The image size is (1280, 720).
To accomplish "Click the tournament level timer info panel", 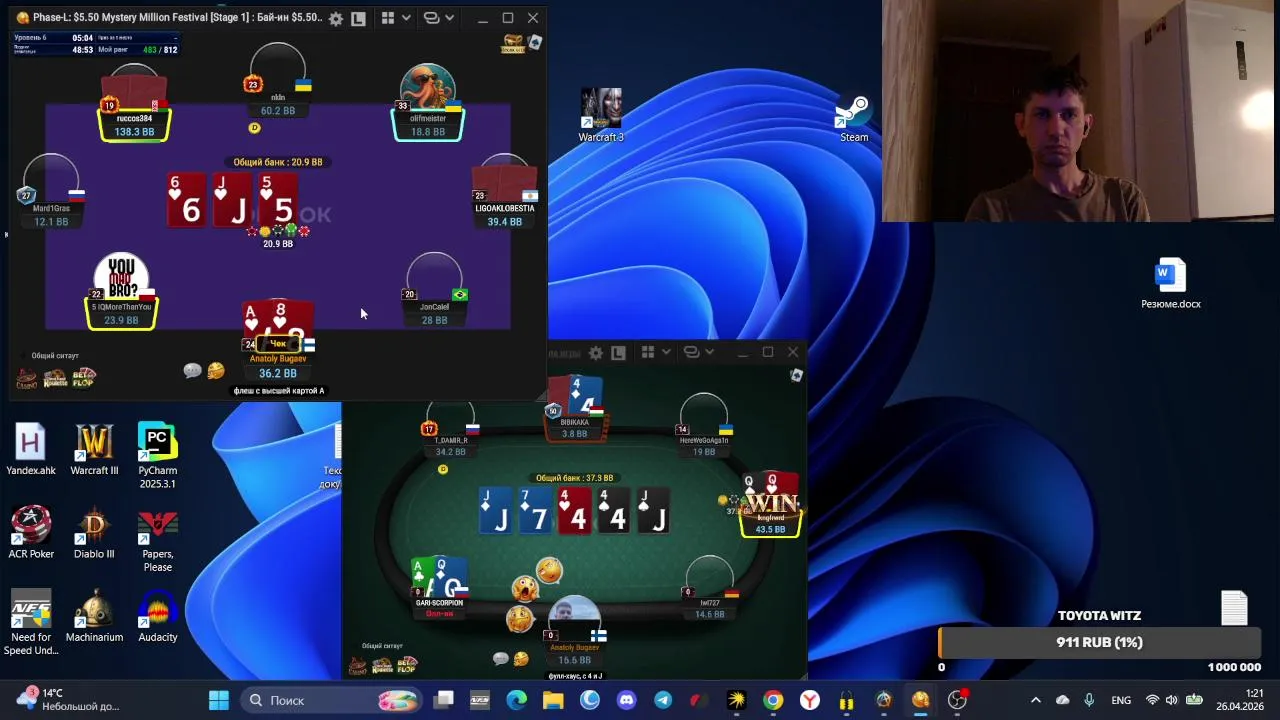I will 96,43.
